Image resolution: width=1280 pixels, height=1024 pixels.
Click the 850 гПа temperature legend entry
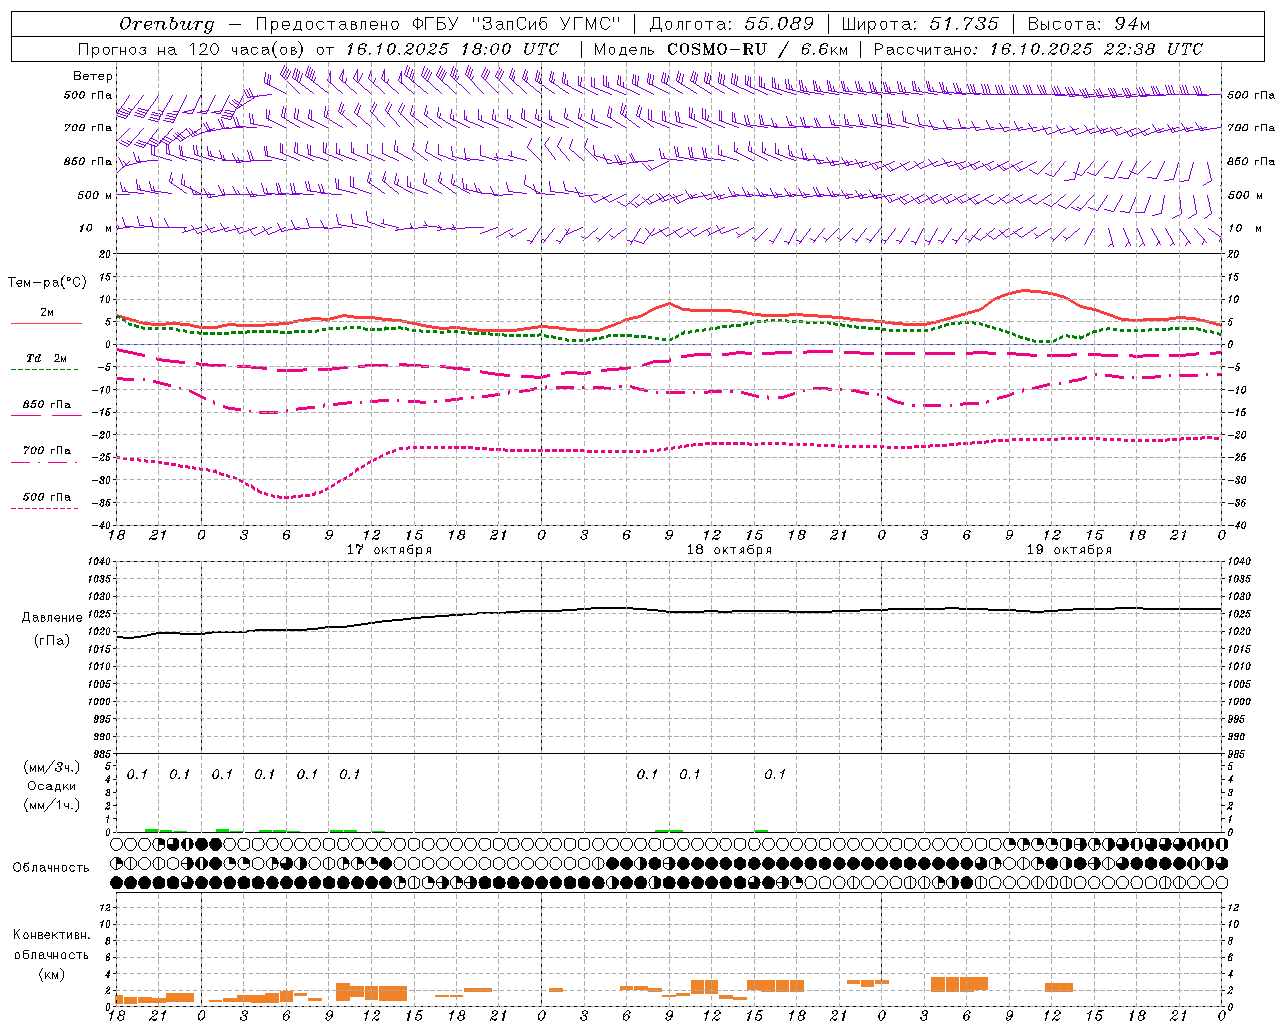47,405
